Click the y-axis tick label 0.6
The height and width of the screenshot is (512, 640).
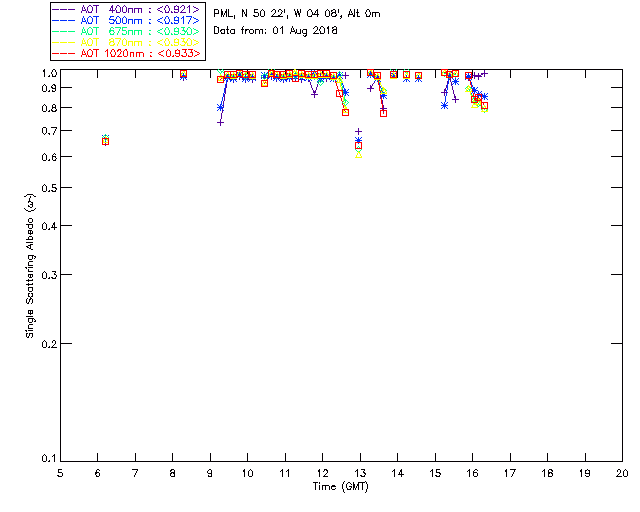click(x=49, y=157)
